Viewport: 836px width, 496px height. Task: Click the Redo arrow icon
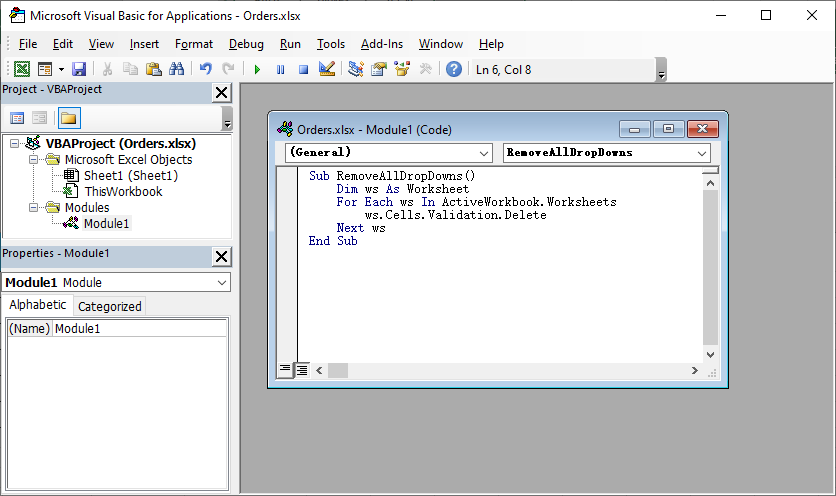(228, 69)
